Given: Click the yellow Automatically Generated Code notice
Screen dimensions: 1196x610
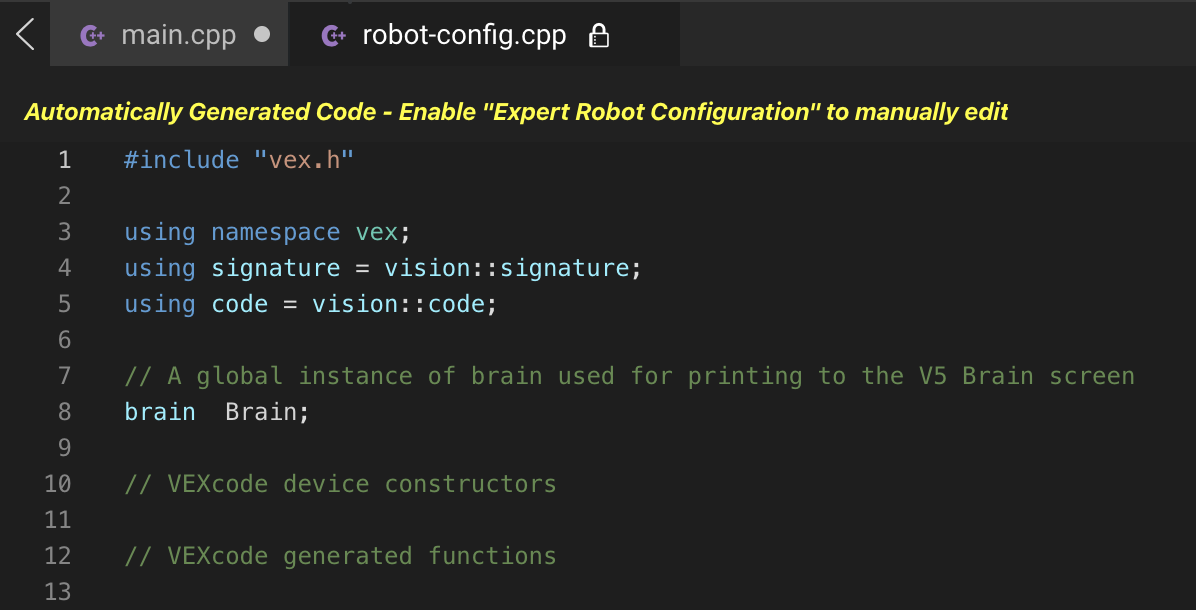Looking at the screenshot, I should coord(516,112).
